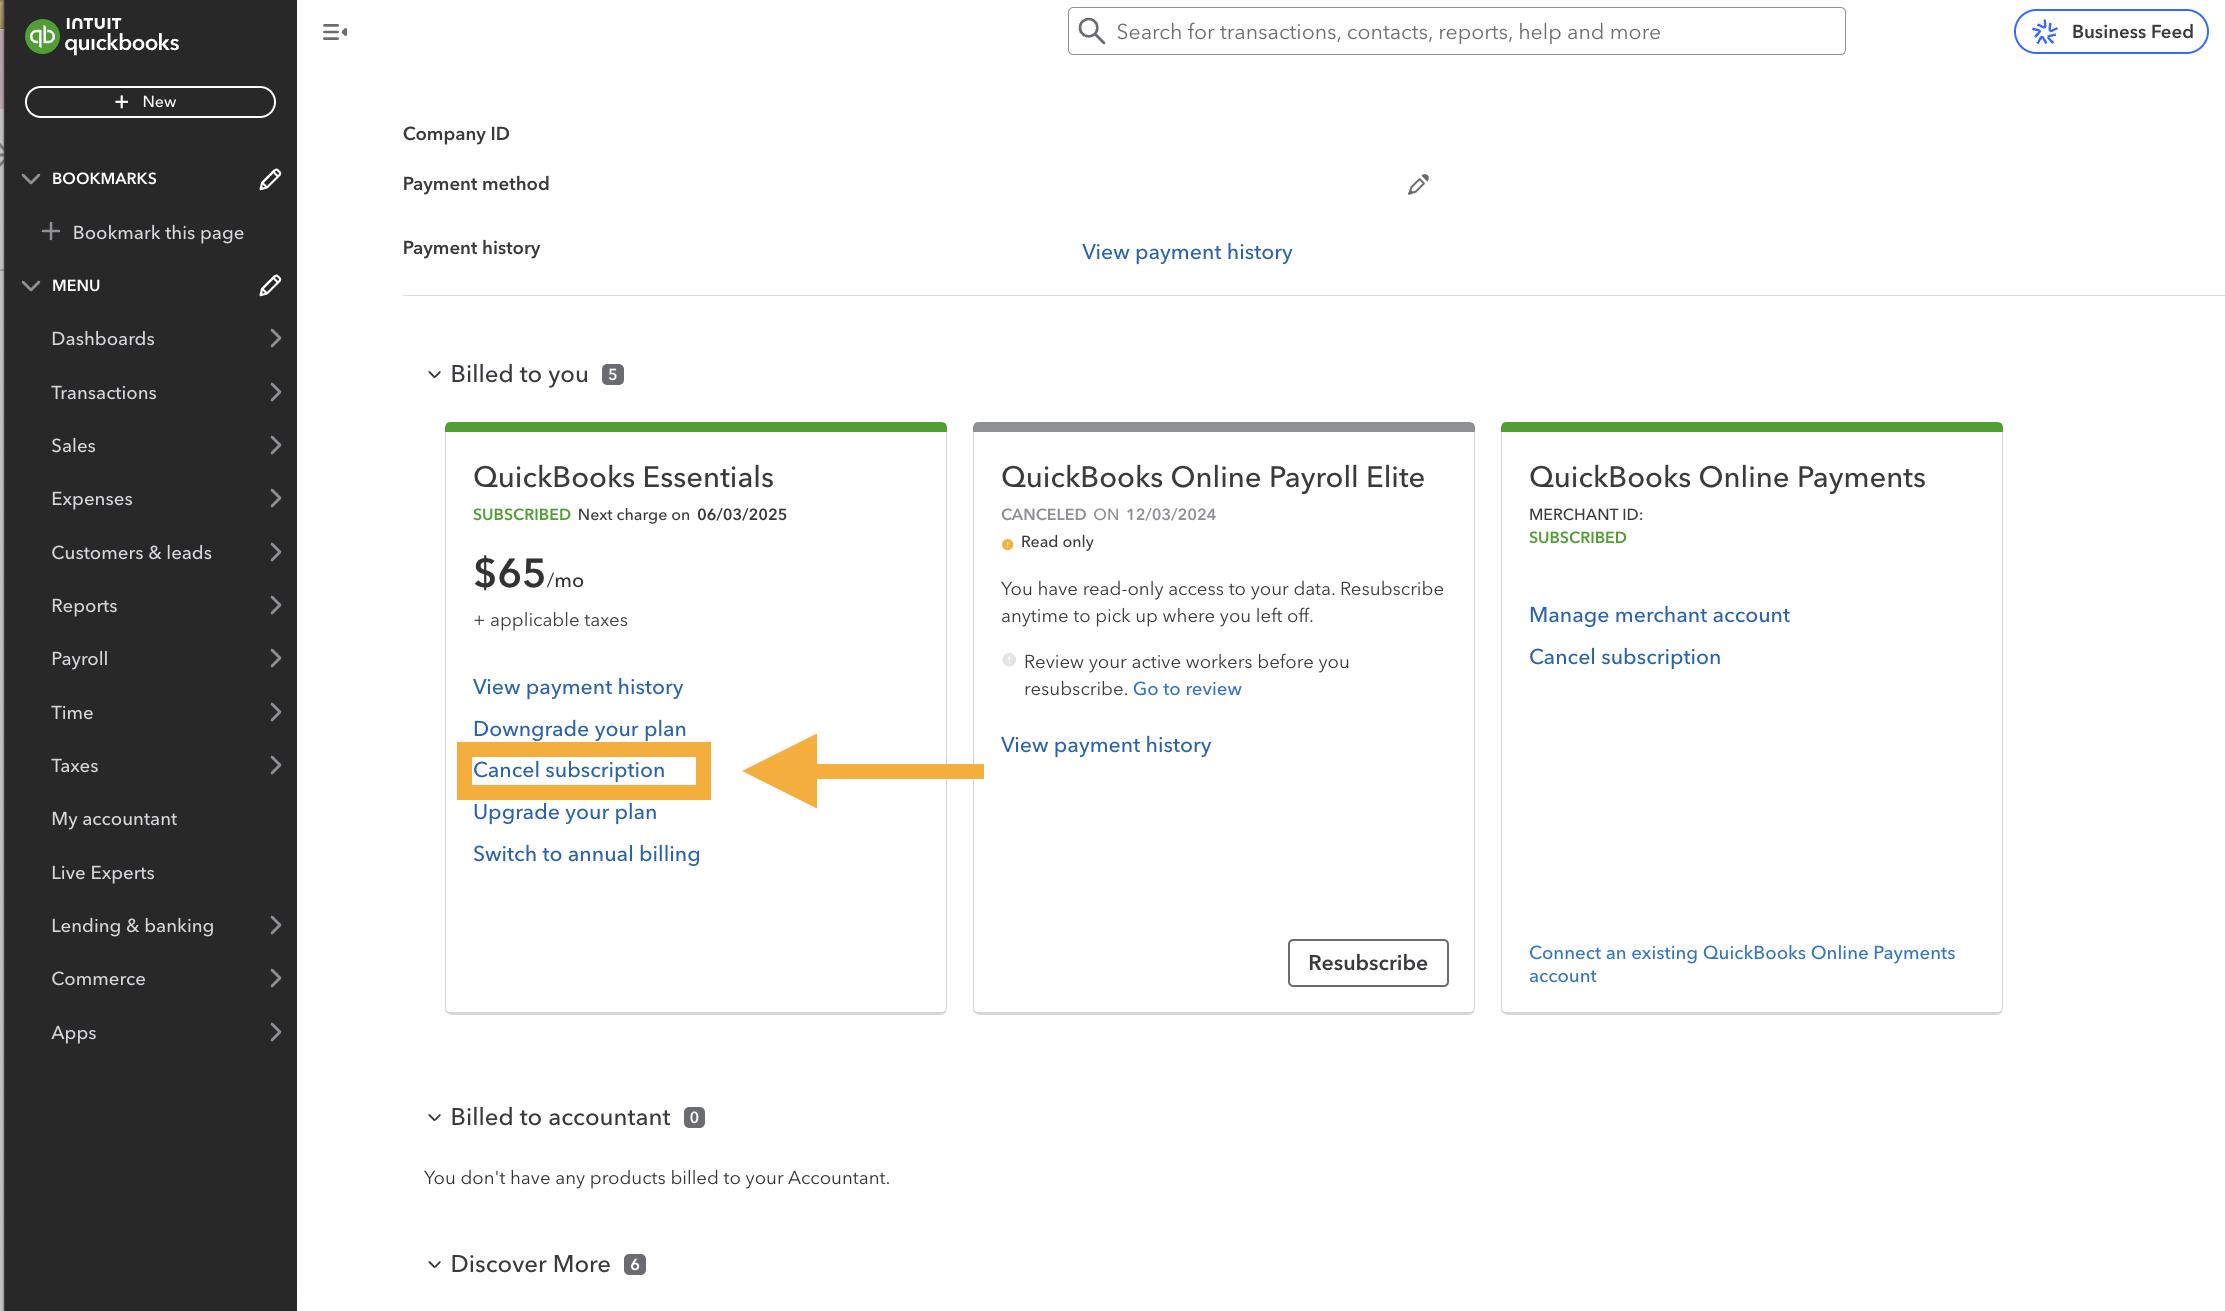Click Go to review link
The image size is (2225, 1311).
coord(1187,689)
